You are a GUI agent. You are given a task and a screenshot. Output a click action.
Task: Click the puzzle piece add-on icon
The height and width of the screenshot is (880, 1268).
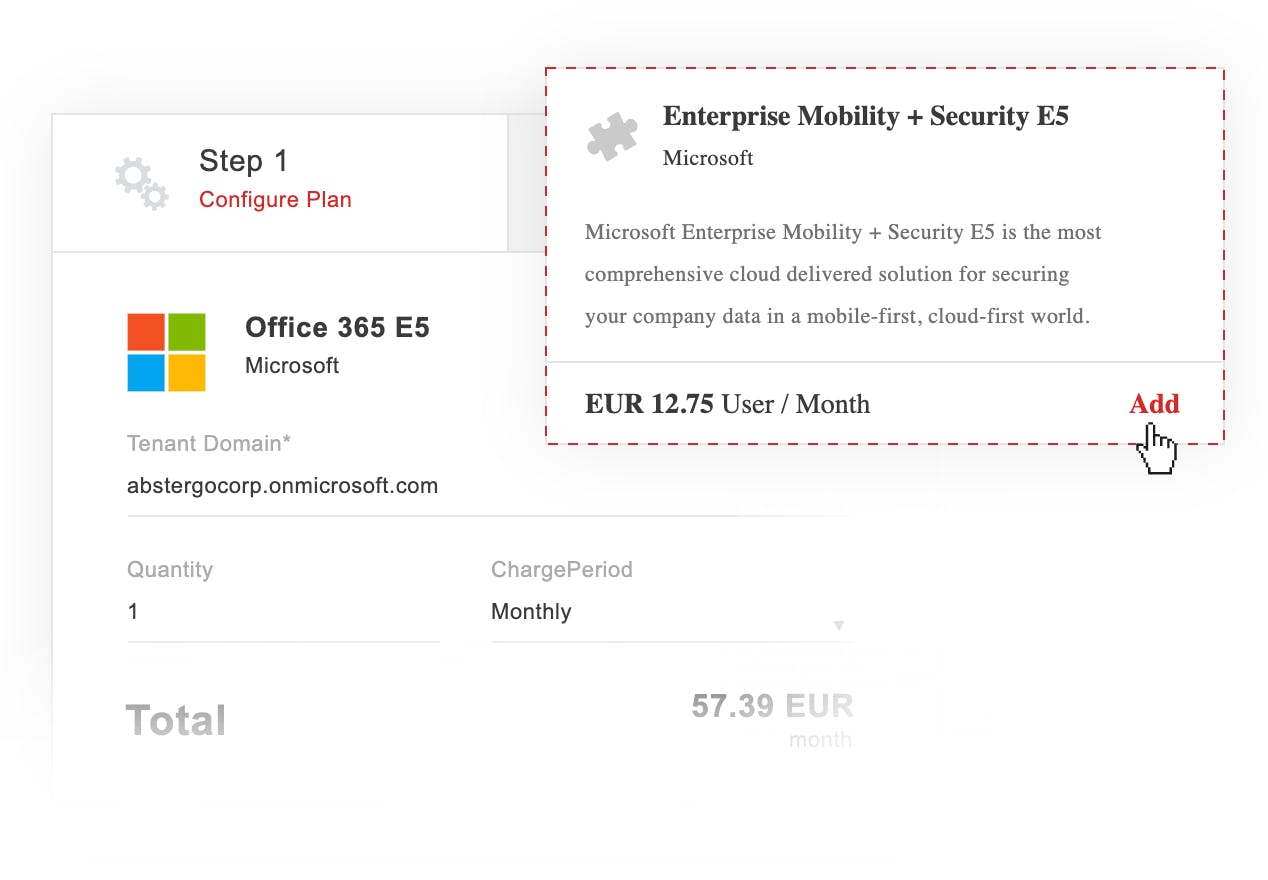pyautogui.click(x=612, y=136)
